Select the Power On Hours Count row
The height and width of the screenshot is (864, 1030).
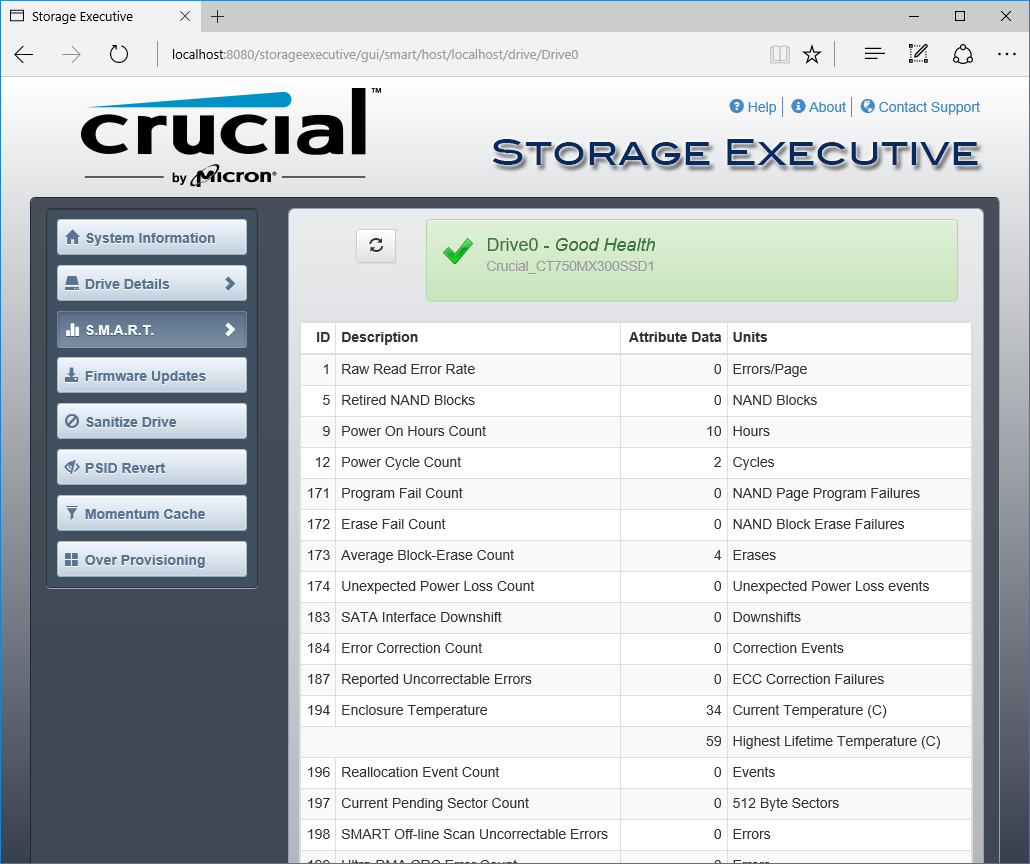[636, 431]
